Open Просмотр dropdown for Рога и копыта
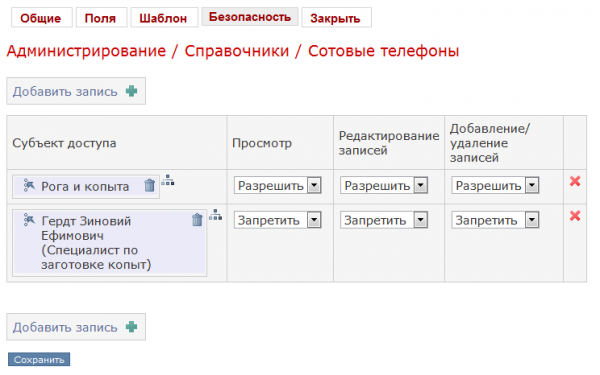Image resolution: width=600 pixels, height=375 pixels. click(x=277, y=186)
